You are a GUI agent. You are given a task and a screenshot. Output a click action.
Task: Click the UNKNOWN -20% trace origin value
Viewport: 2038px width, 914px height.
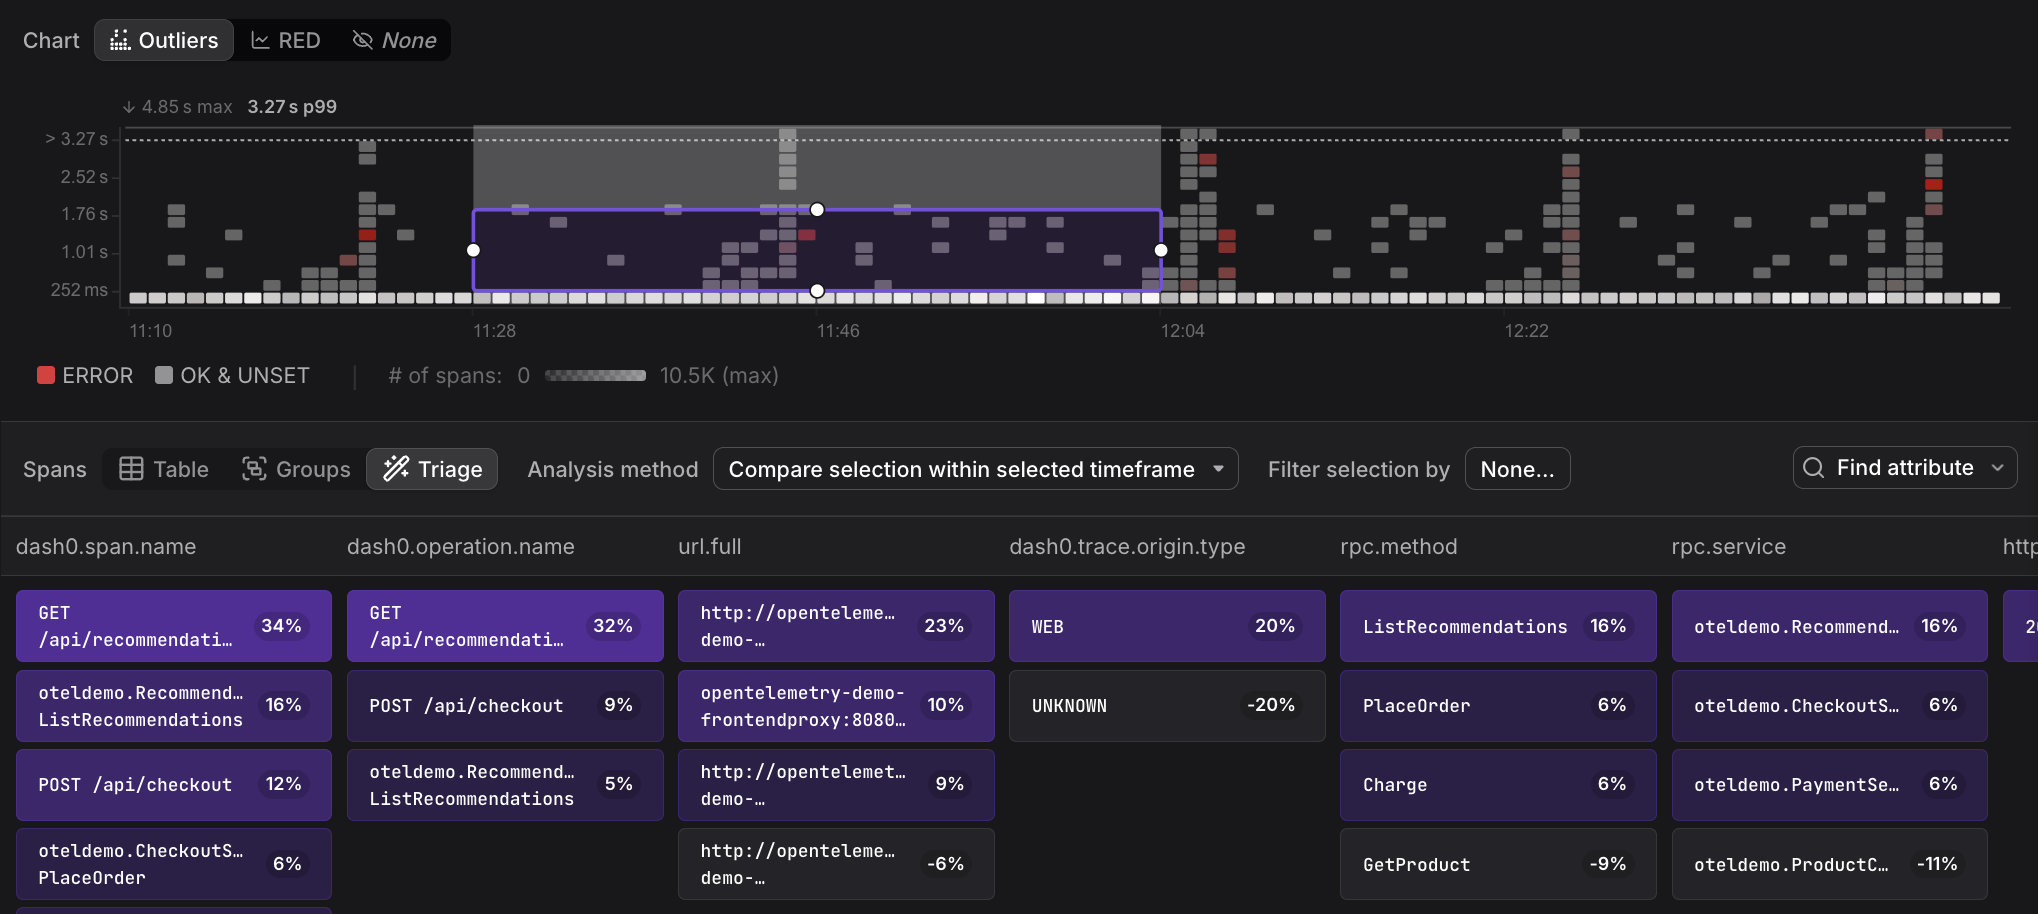tap(1166, 706)
